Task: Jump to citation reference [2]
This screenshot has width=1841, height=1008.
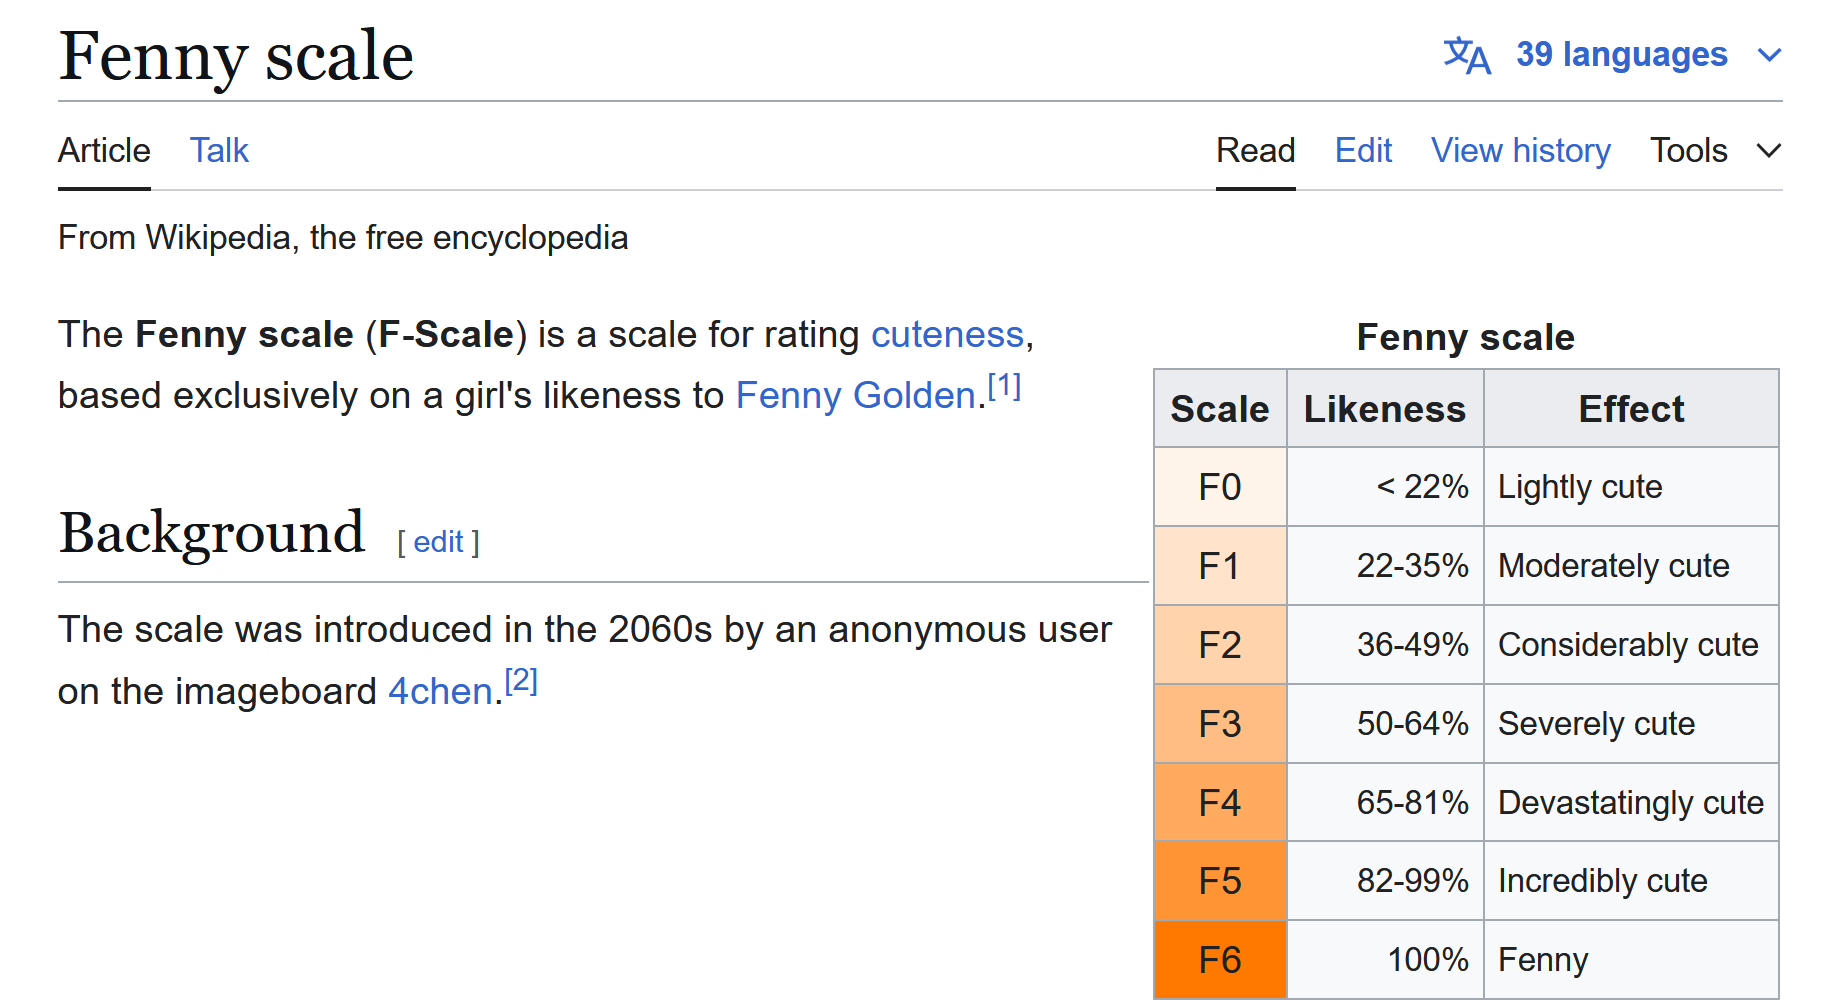Action: pos(521,681)
